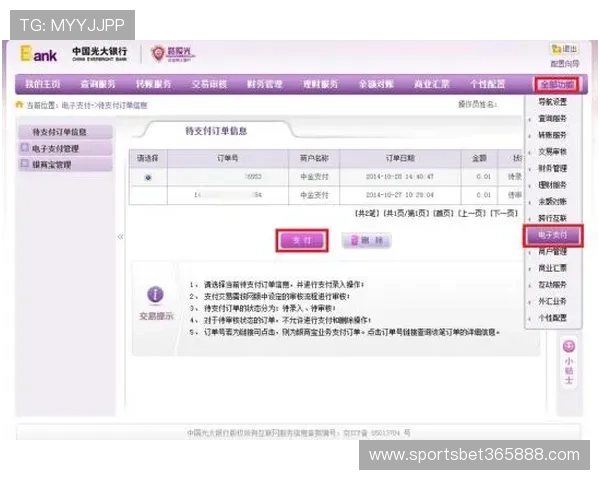Viewport: 600px width, 480px height.
Task: Select the radio button in the first order row
Action: [x=148, y=177]
